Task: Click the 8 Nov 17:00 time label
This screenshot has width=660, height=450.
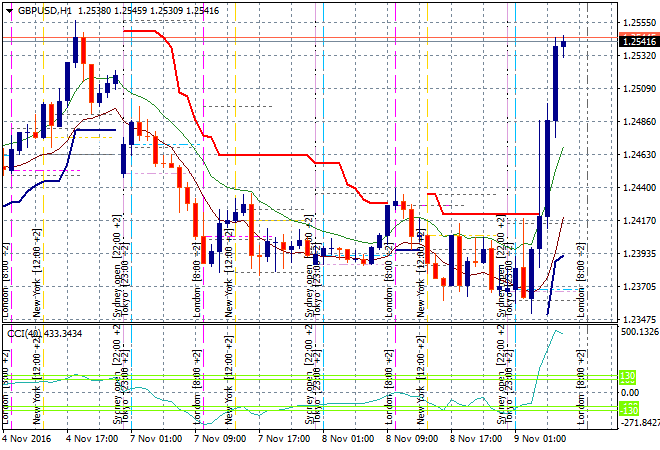Action: pyautogui.click(x=475, y=439)
